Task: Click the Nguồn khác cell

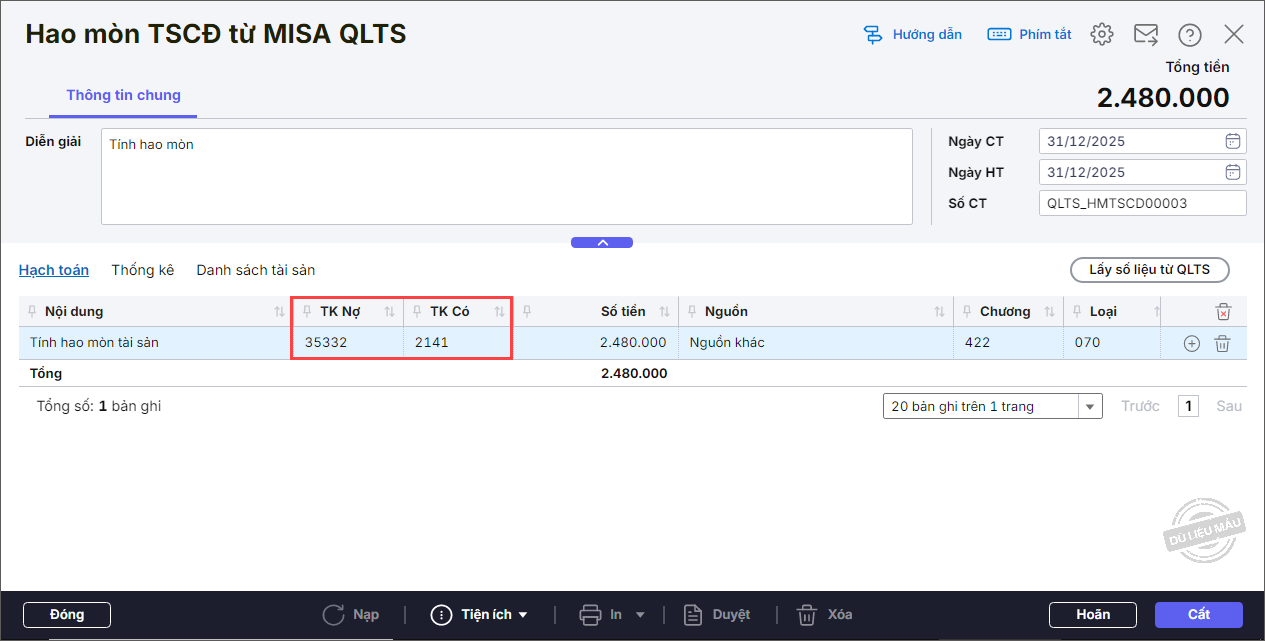Action: coord(815,343)
